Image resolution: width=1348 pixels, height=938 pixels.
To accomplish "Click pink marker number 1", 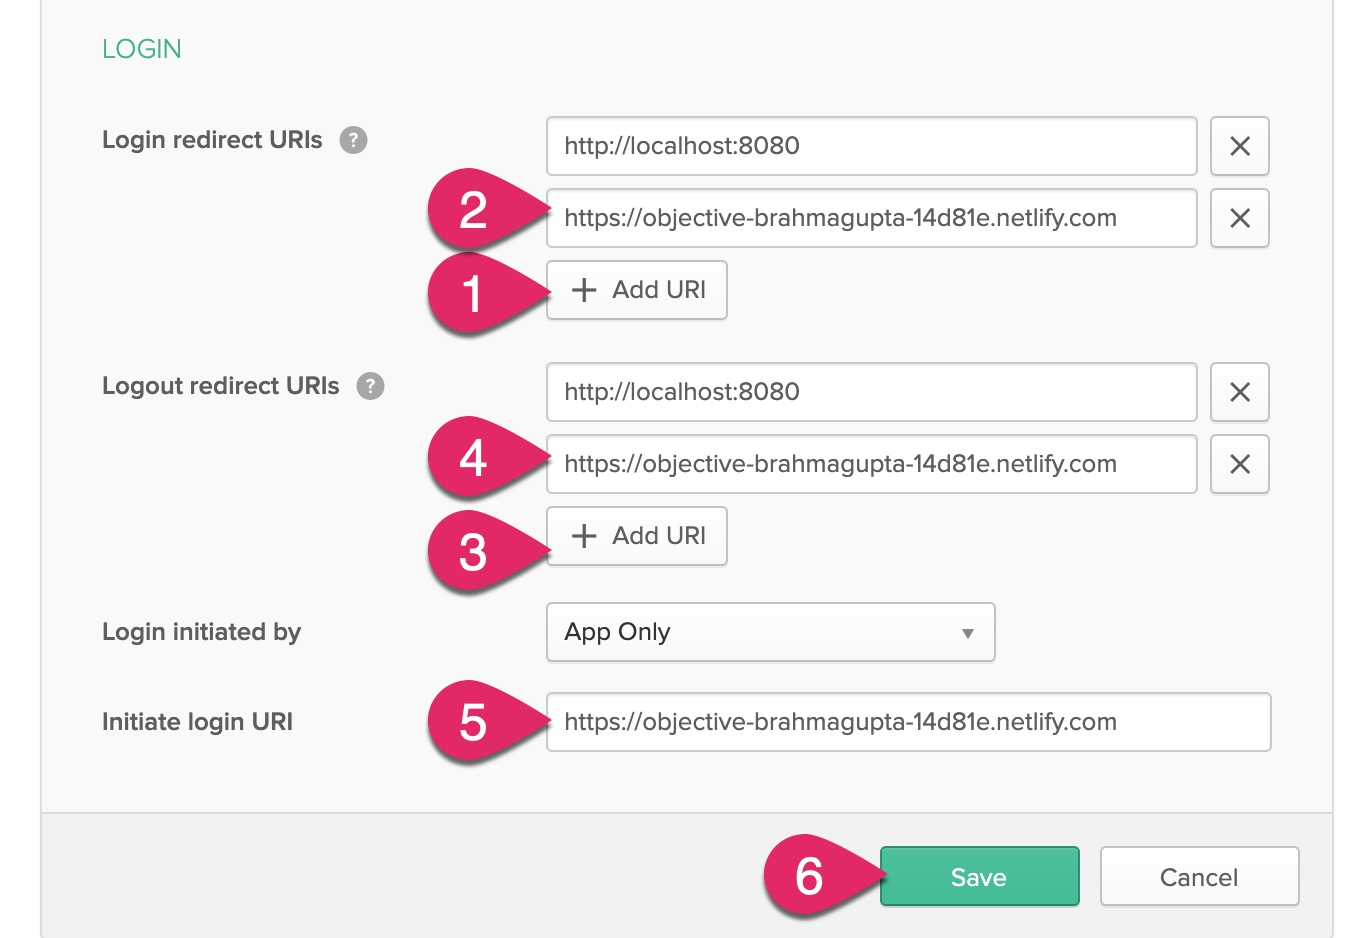I will (x=474, y=294).
